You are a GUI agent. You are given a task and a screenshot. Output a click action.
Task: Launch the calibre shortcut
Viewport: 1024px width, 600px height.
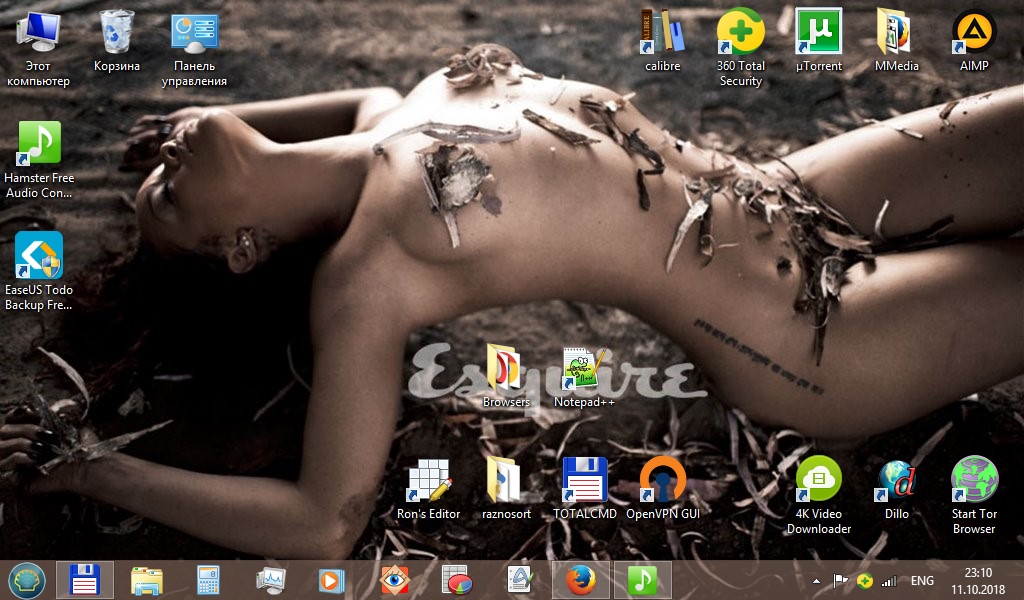(x=662, y=40)
